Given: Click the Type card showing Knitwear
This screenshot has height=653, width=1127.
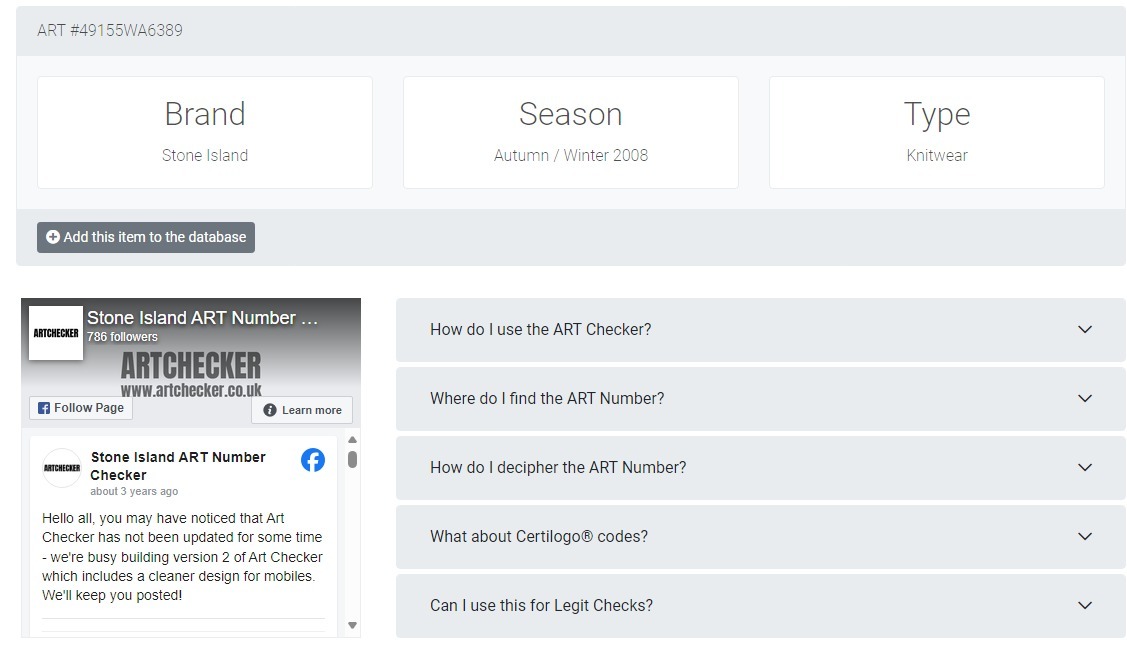Looking at the screenshot, I should point(937,133).
